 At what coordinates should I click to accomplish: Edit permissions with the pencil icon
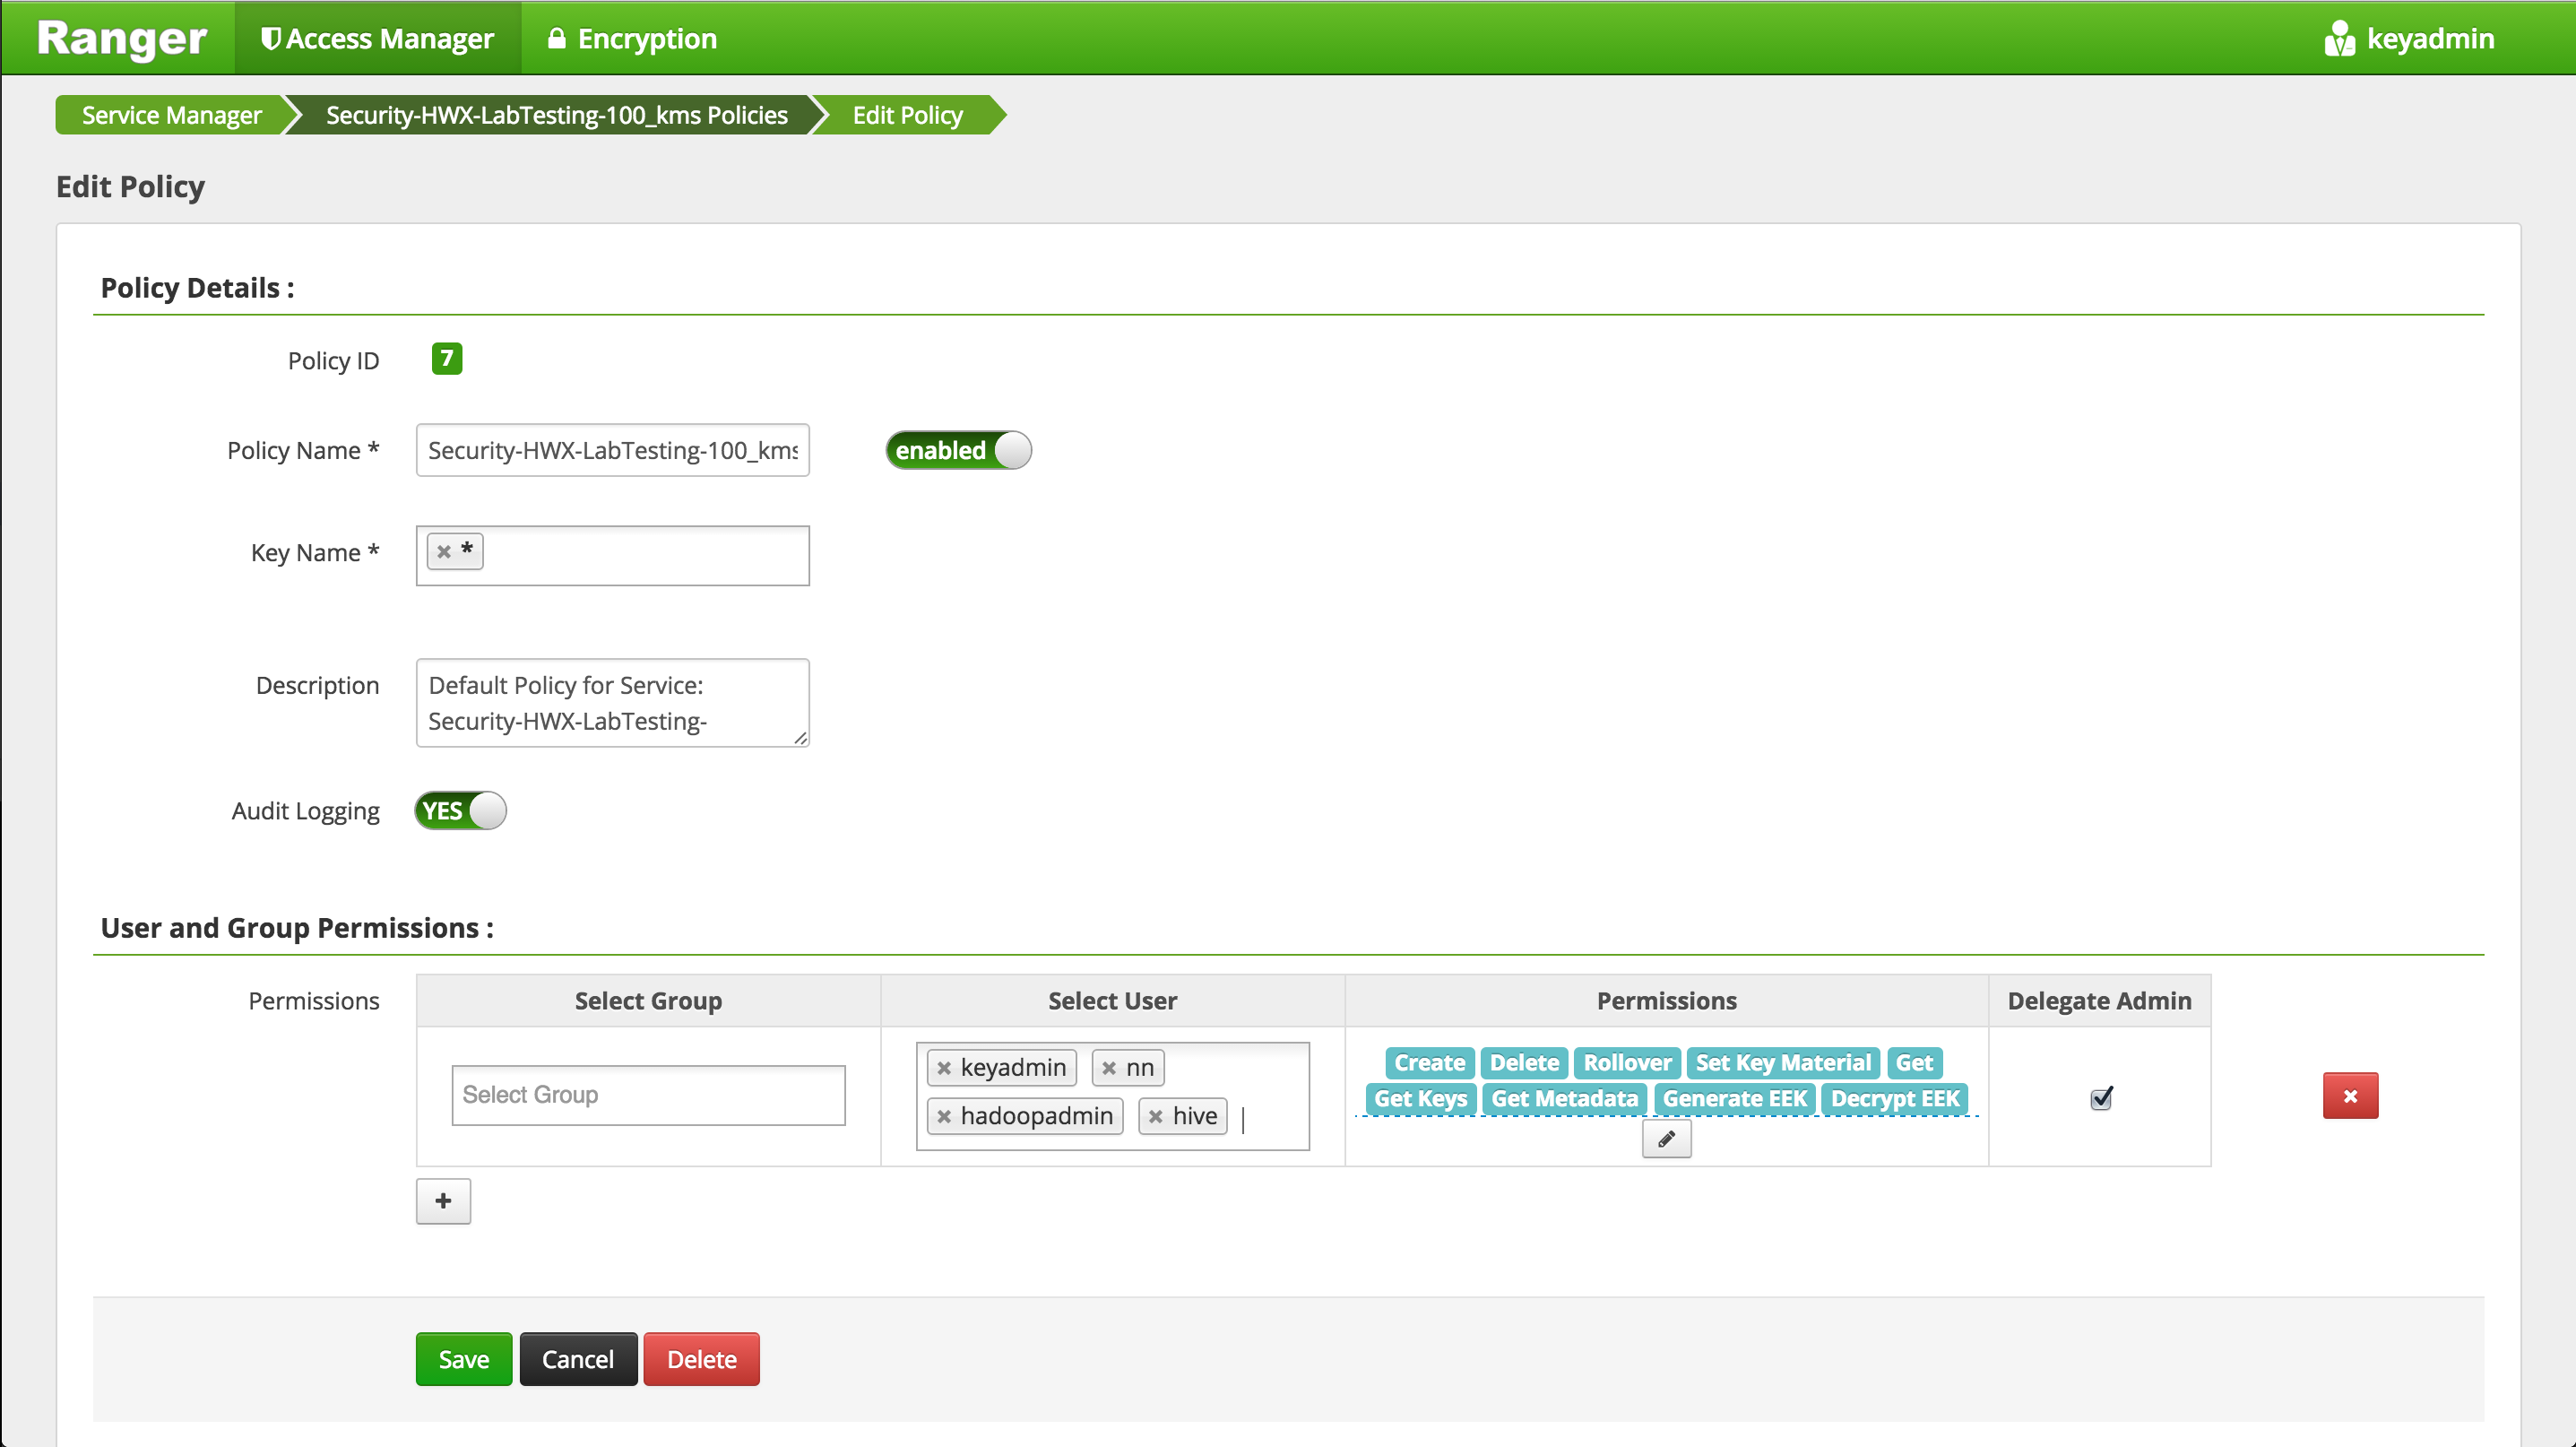pos(1666,1139)
